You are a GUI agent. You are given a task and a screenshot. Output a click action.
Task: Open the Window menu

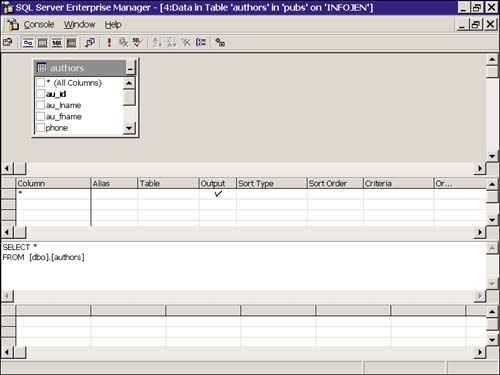tap(79, 25)
